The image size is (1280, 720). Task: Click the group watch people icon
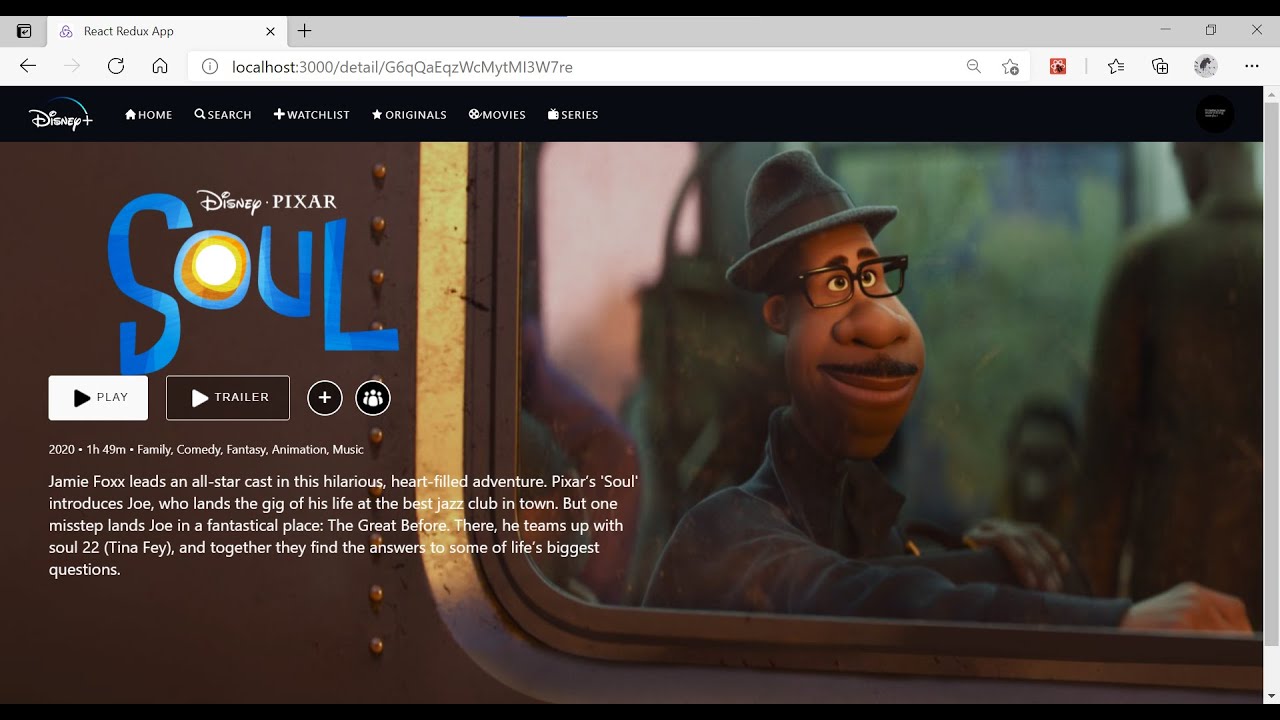click(373, 398)
